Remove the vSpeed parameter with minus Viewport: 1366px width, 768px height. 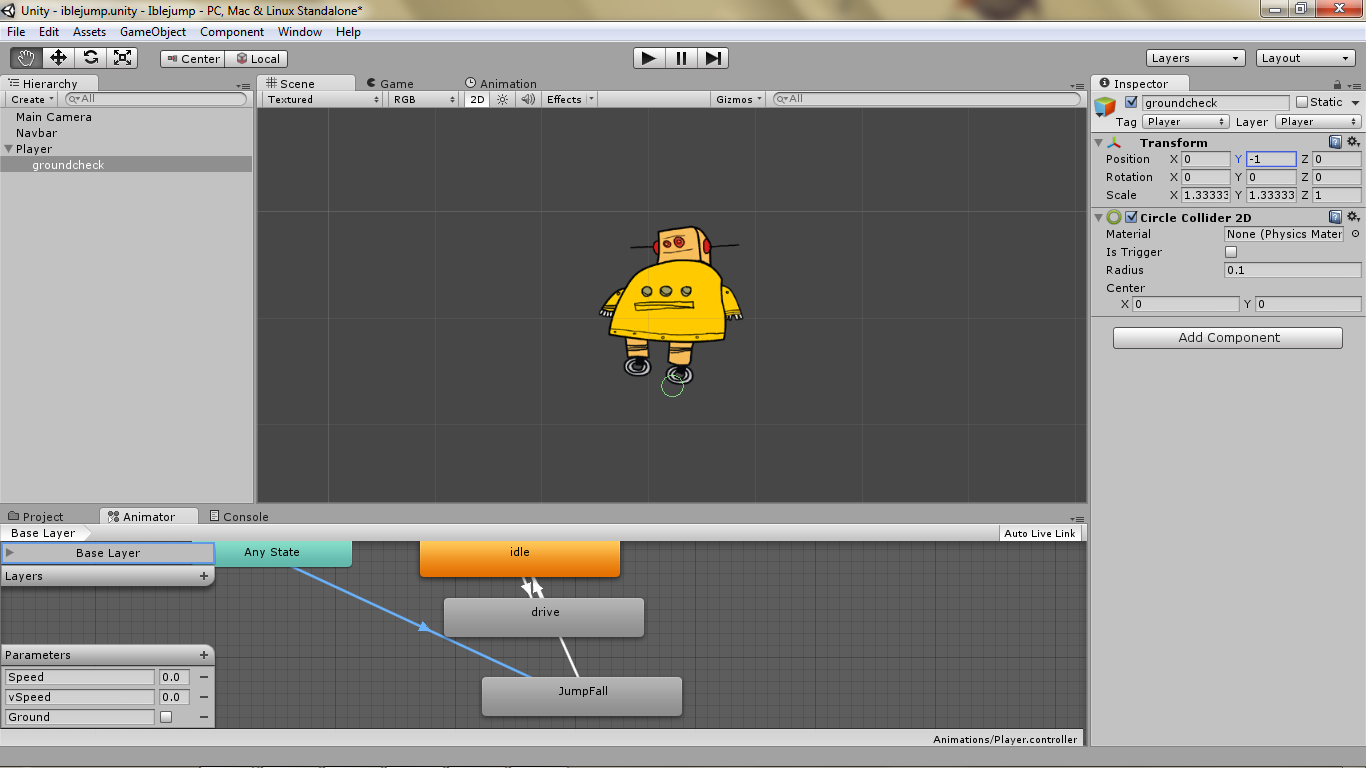pos(204,697)
